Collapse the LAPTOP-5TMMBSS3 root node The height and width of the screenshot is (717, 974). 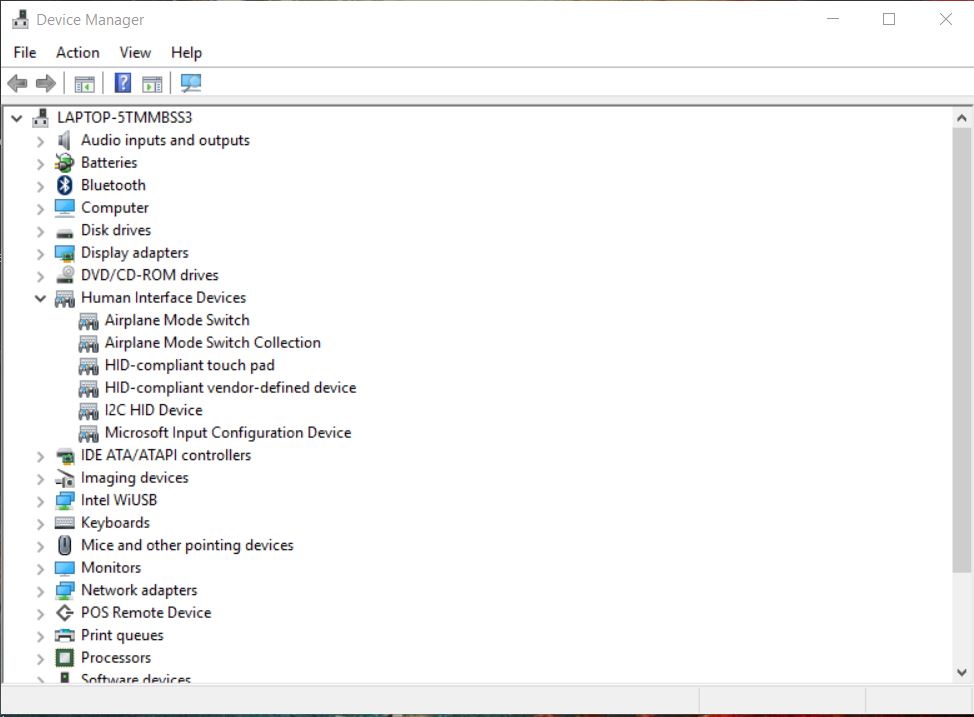[x=17, y=118]
